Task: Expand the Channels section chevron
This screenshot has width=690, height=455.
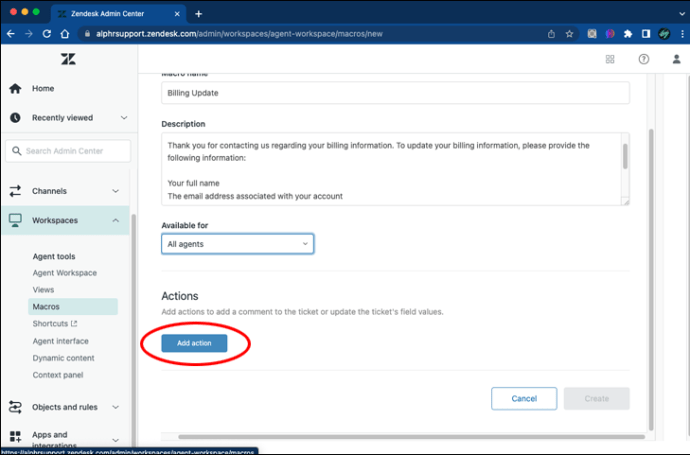Action: click(x=115, y=191)
